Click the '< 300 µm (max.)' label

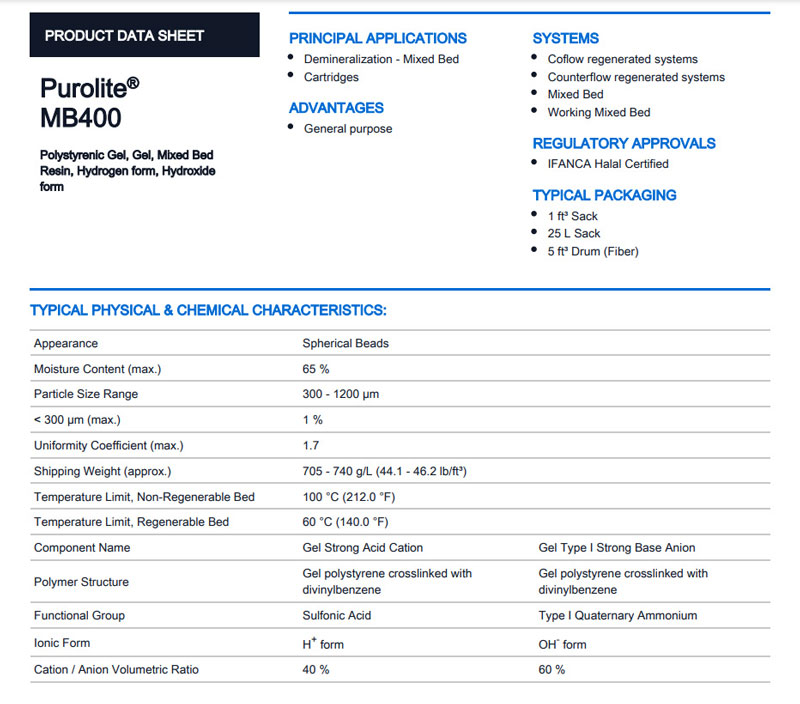click(77, 420)
